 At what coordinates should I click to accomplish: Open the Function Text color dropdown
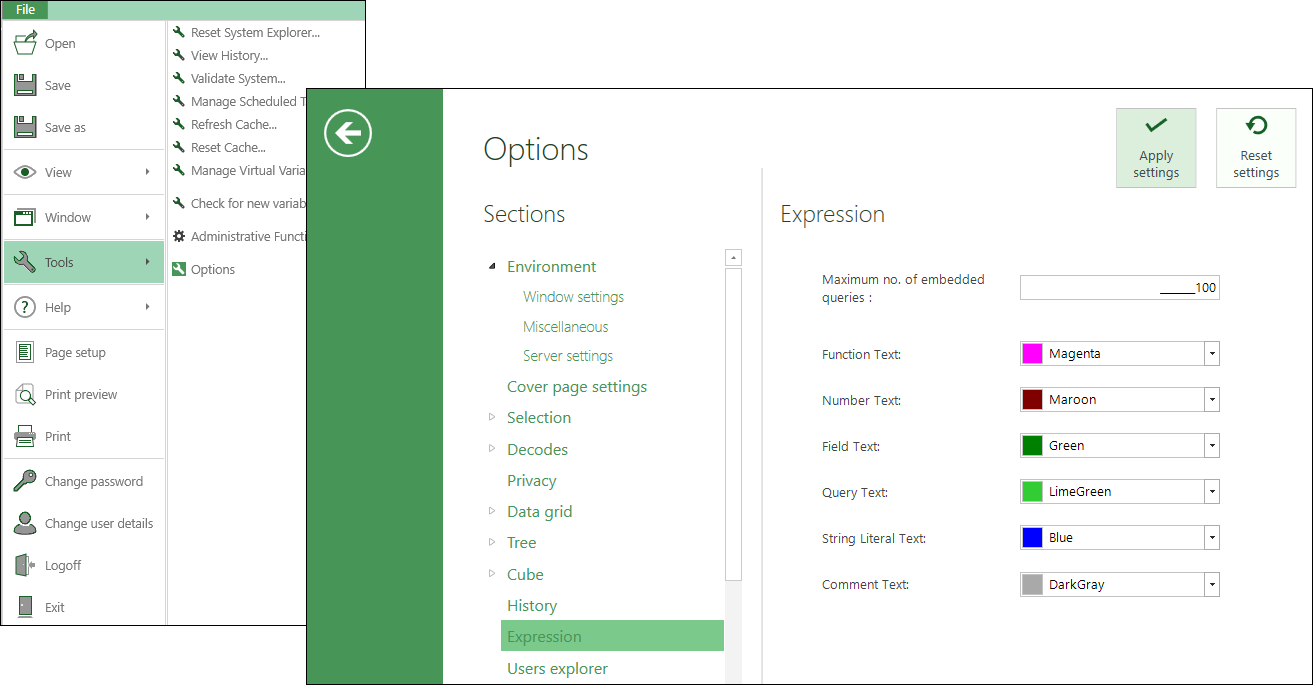1211,354
